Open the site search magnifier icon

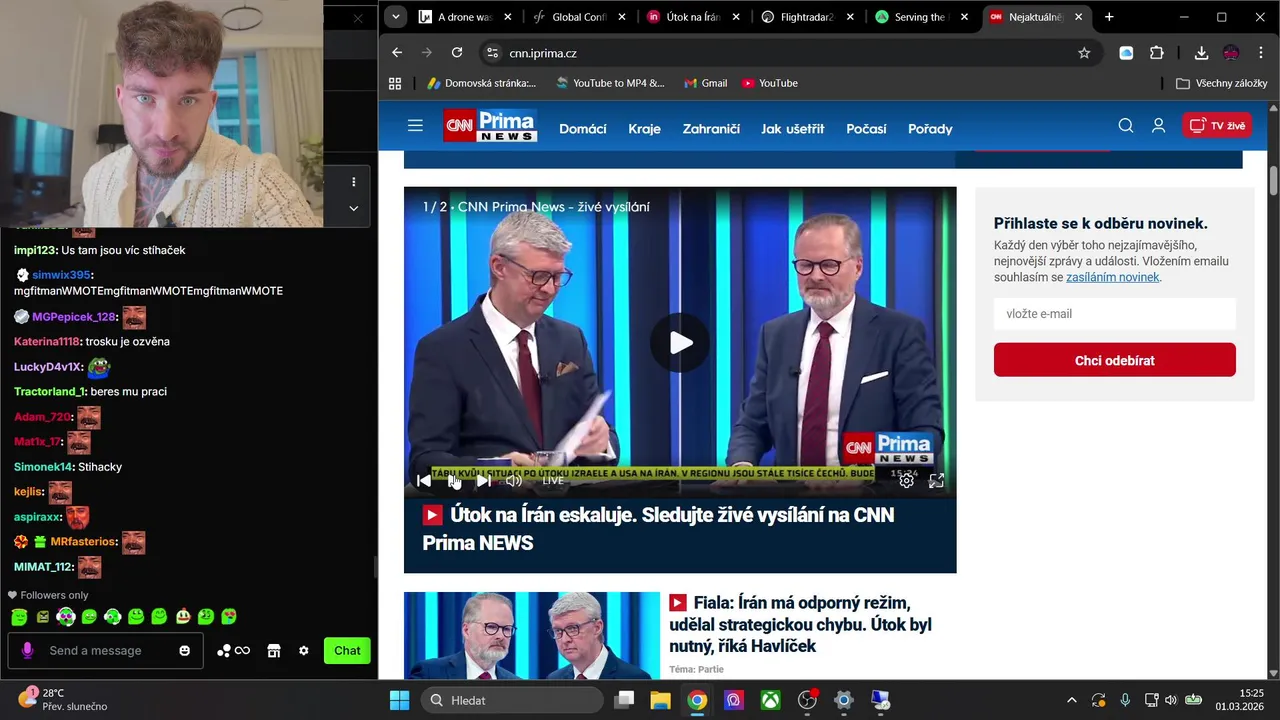point(1126,126)
